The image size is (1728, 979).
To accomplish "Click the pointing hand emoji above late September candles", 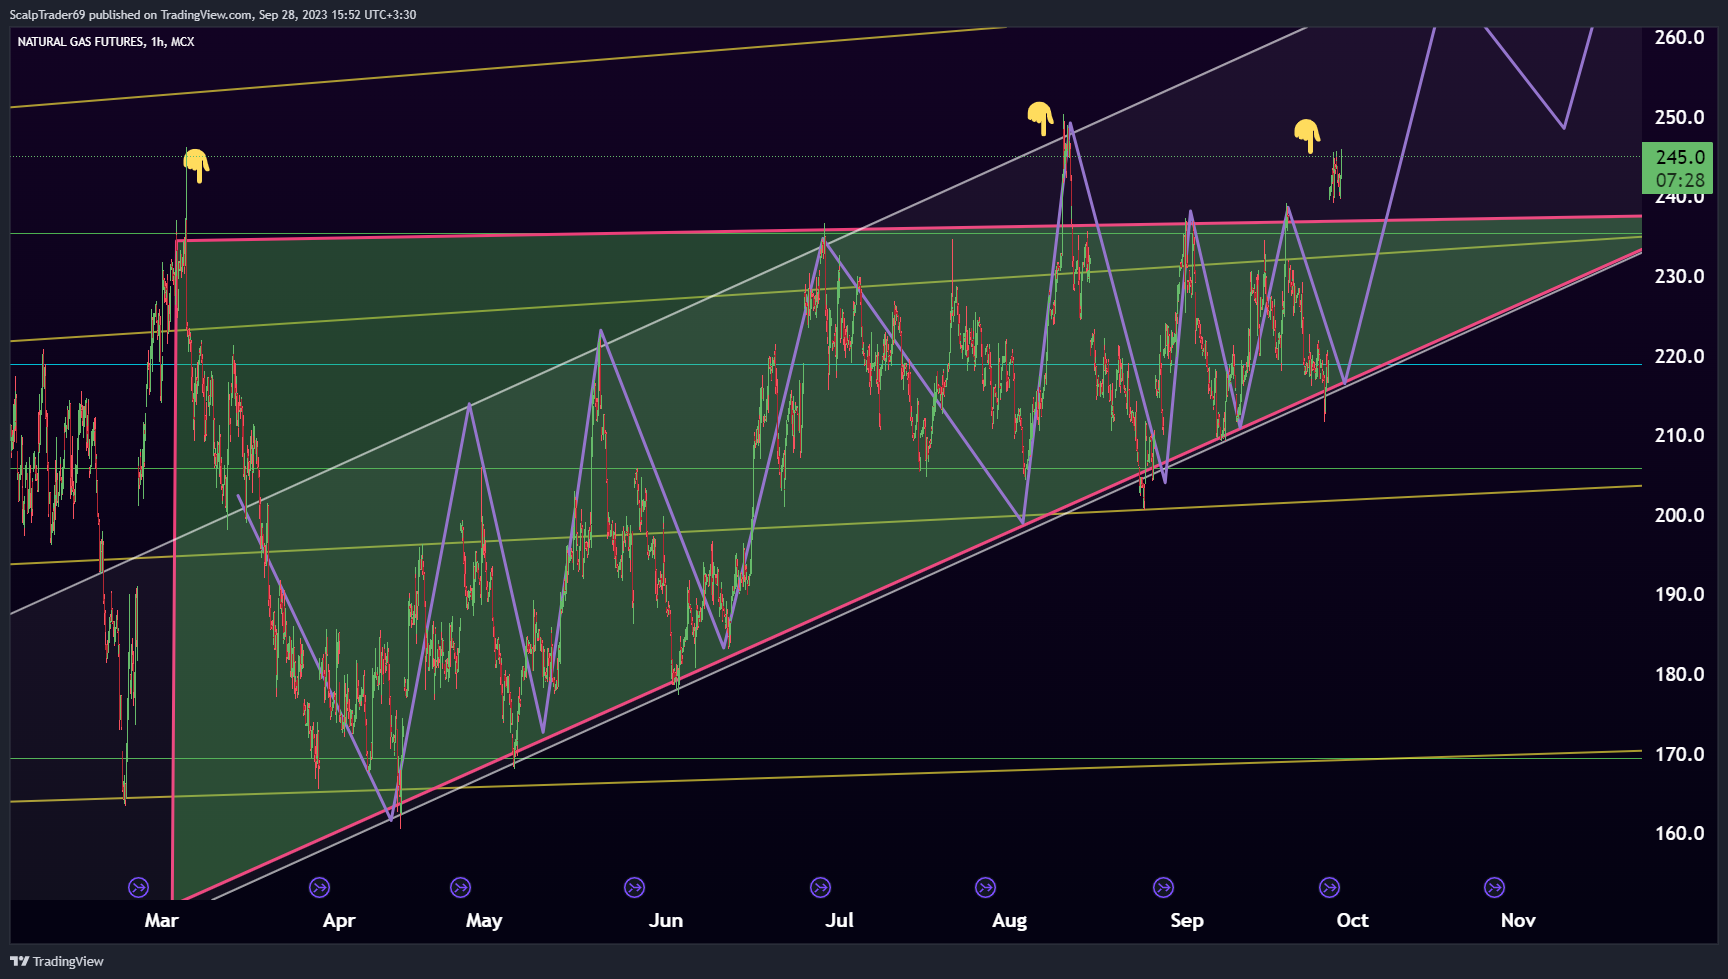I will [1307, 135].
